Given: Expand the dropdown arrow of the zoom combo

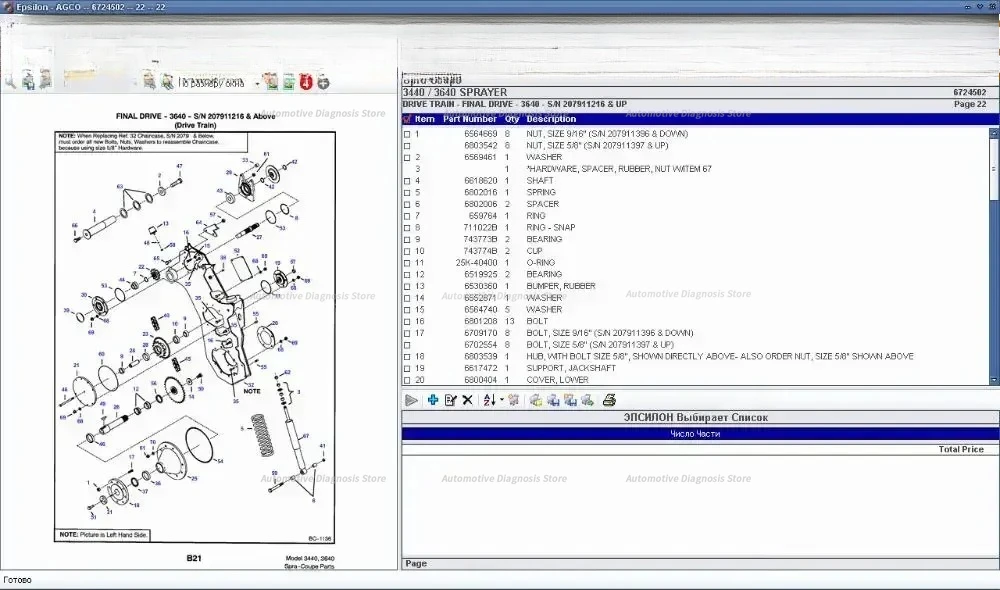Looking at the screenshot, I should point(257,83).
